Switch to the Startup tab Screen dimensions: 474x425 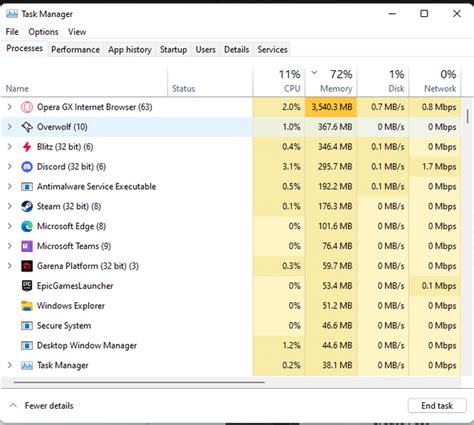(173, 50)
